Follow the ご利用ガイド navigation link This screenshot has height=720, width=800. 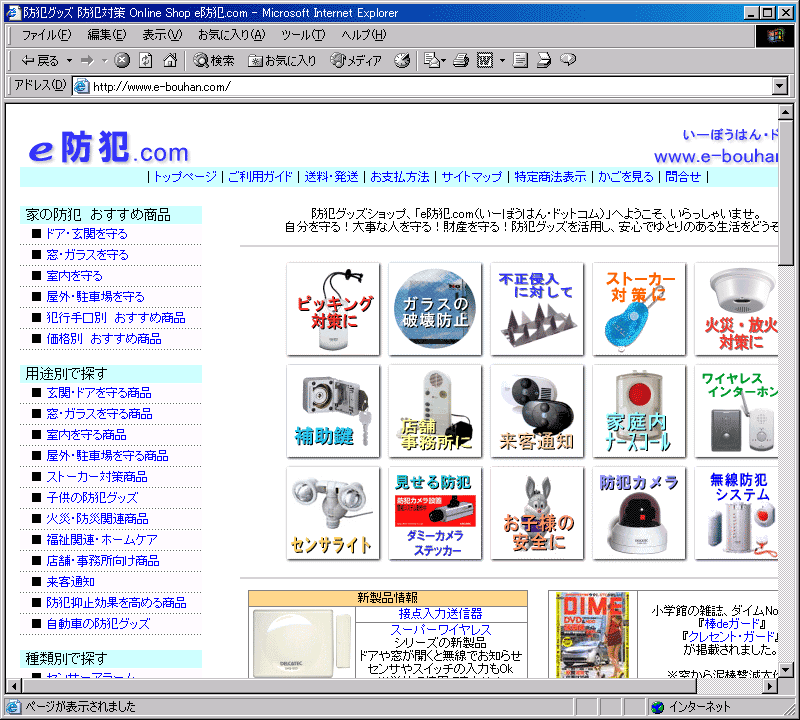pos(260,177)
